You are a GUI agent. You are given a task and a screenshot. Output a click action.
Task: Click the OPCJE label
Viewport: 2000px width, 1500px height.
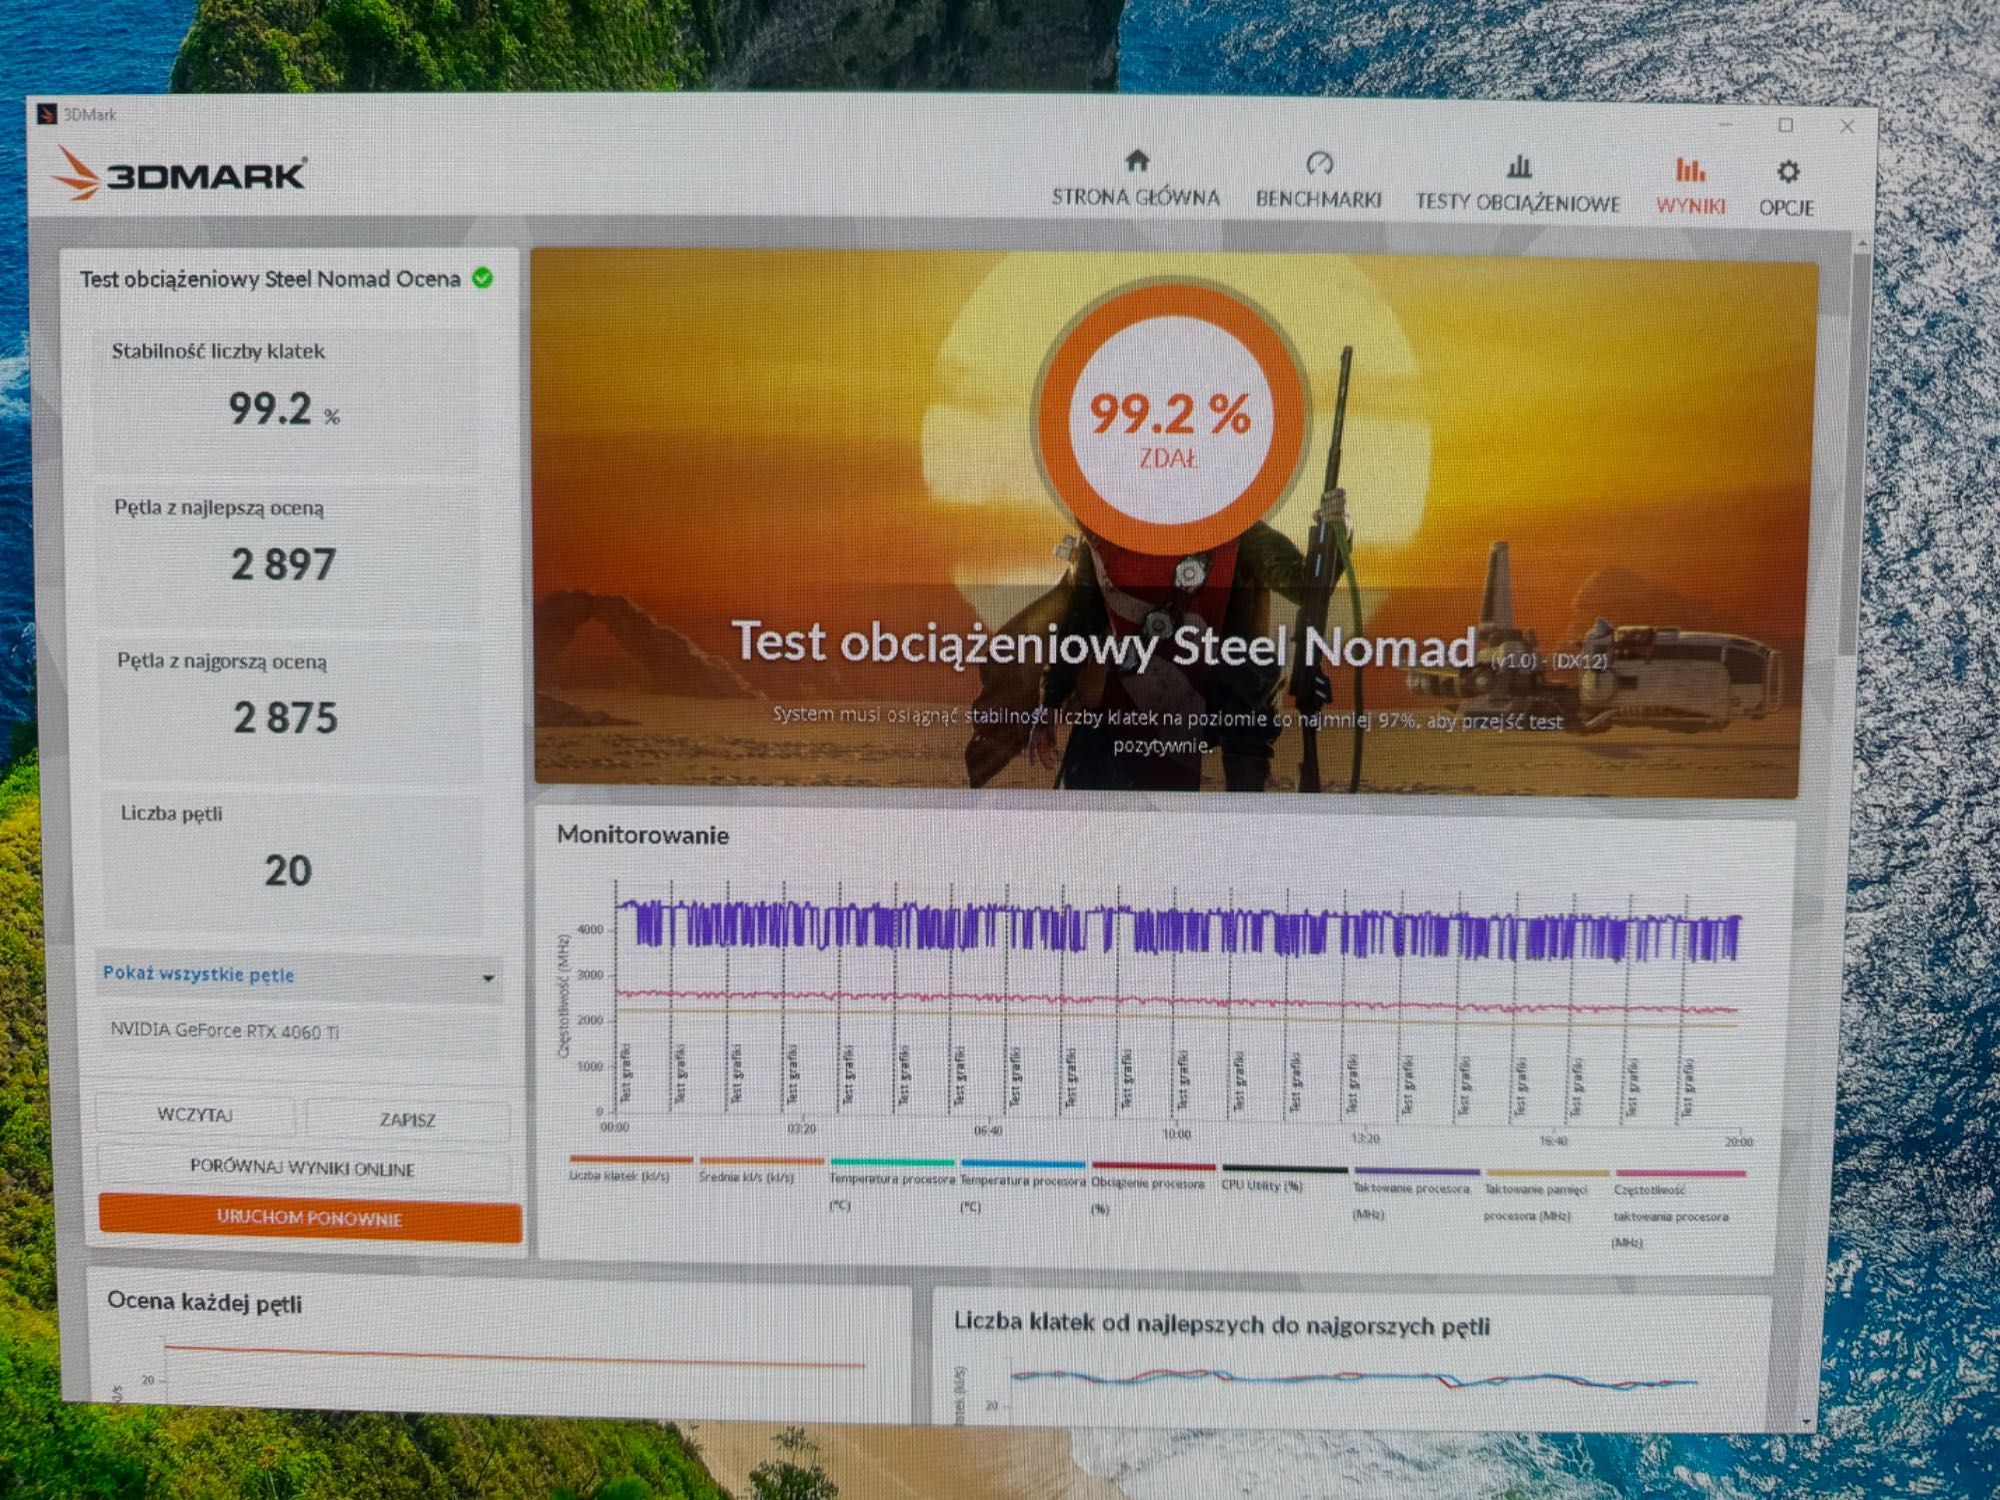(1787, 208)
